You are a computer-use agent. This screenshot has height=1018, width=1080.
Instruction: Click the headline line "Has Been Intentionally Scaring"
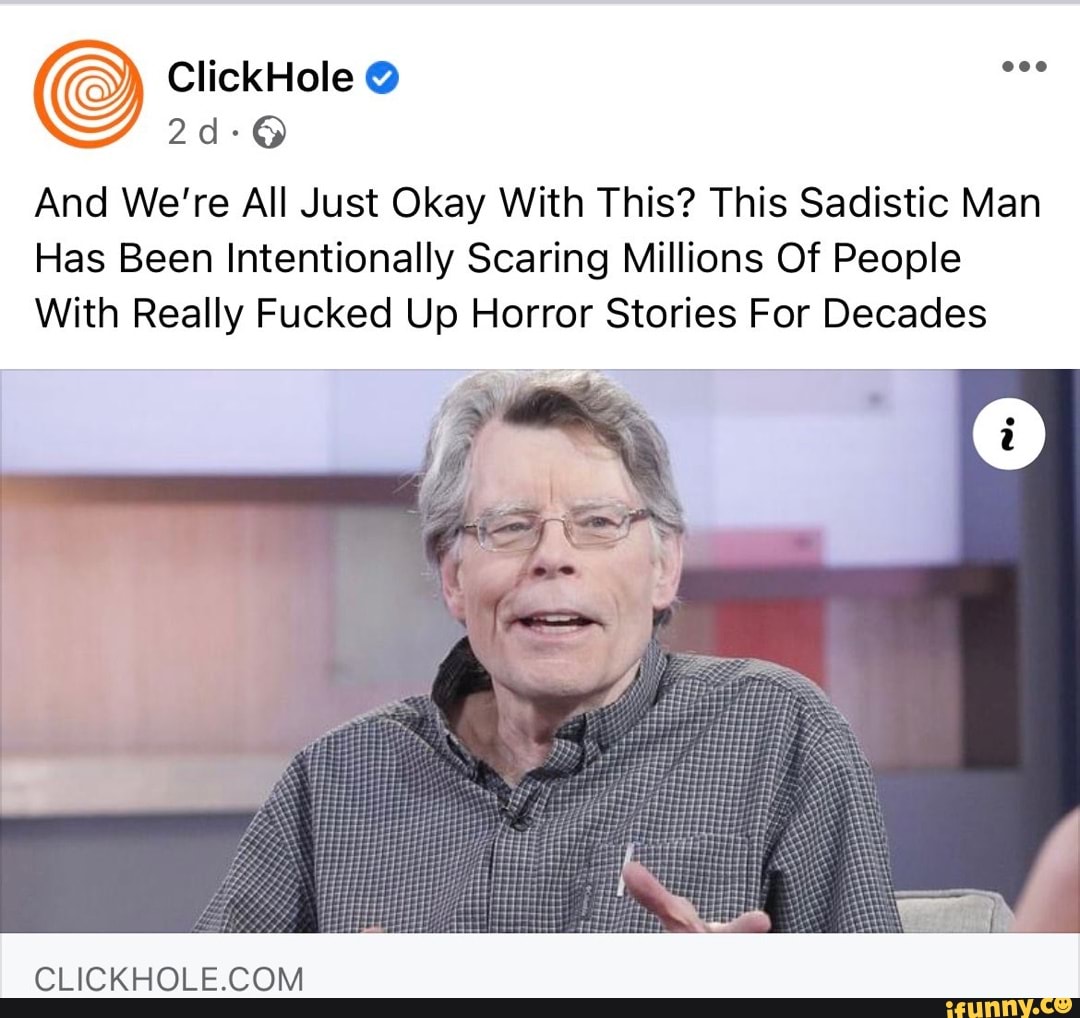[x=497, y=259]
